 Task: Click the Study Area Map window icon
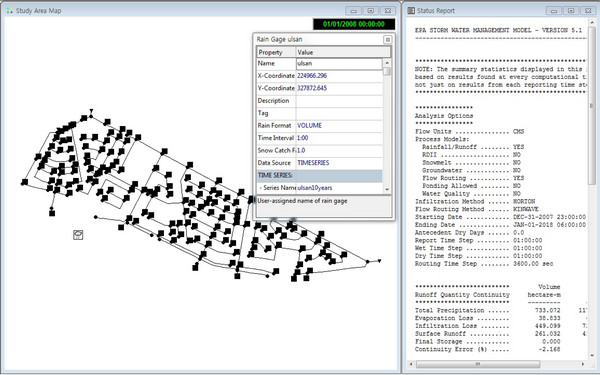pos(10,10)
